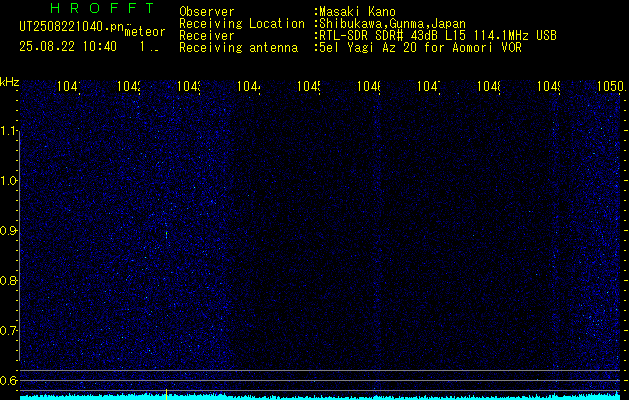Click the HROFFT title text
Viewport: 629px width, 400px height.
click(x=103, y=8)
